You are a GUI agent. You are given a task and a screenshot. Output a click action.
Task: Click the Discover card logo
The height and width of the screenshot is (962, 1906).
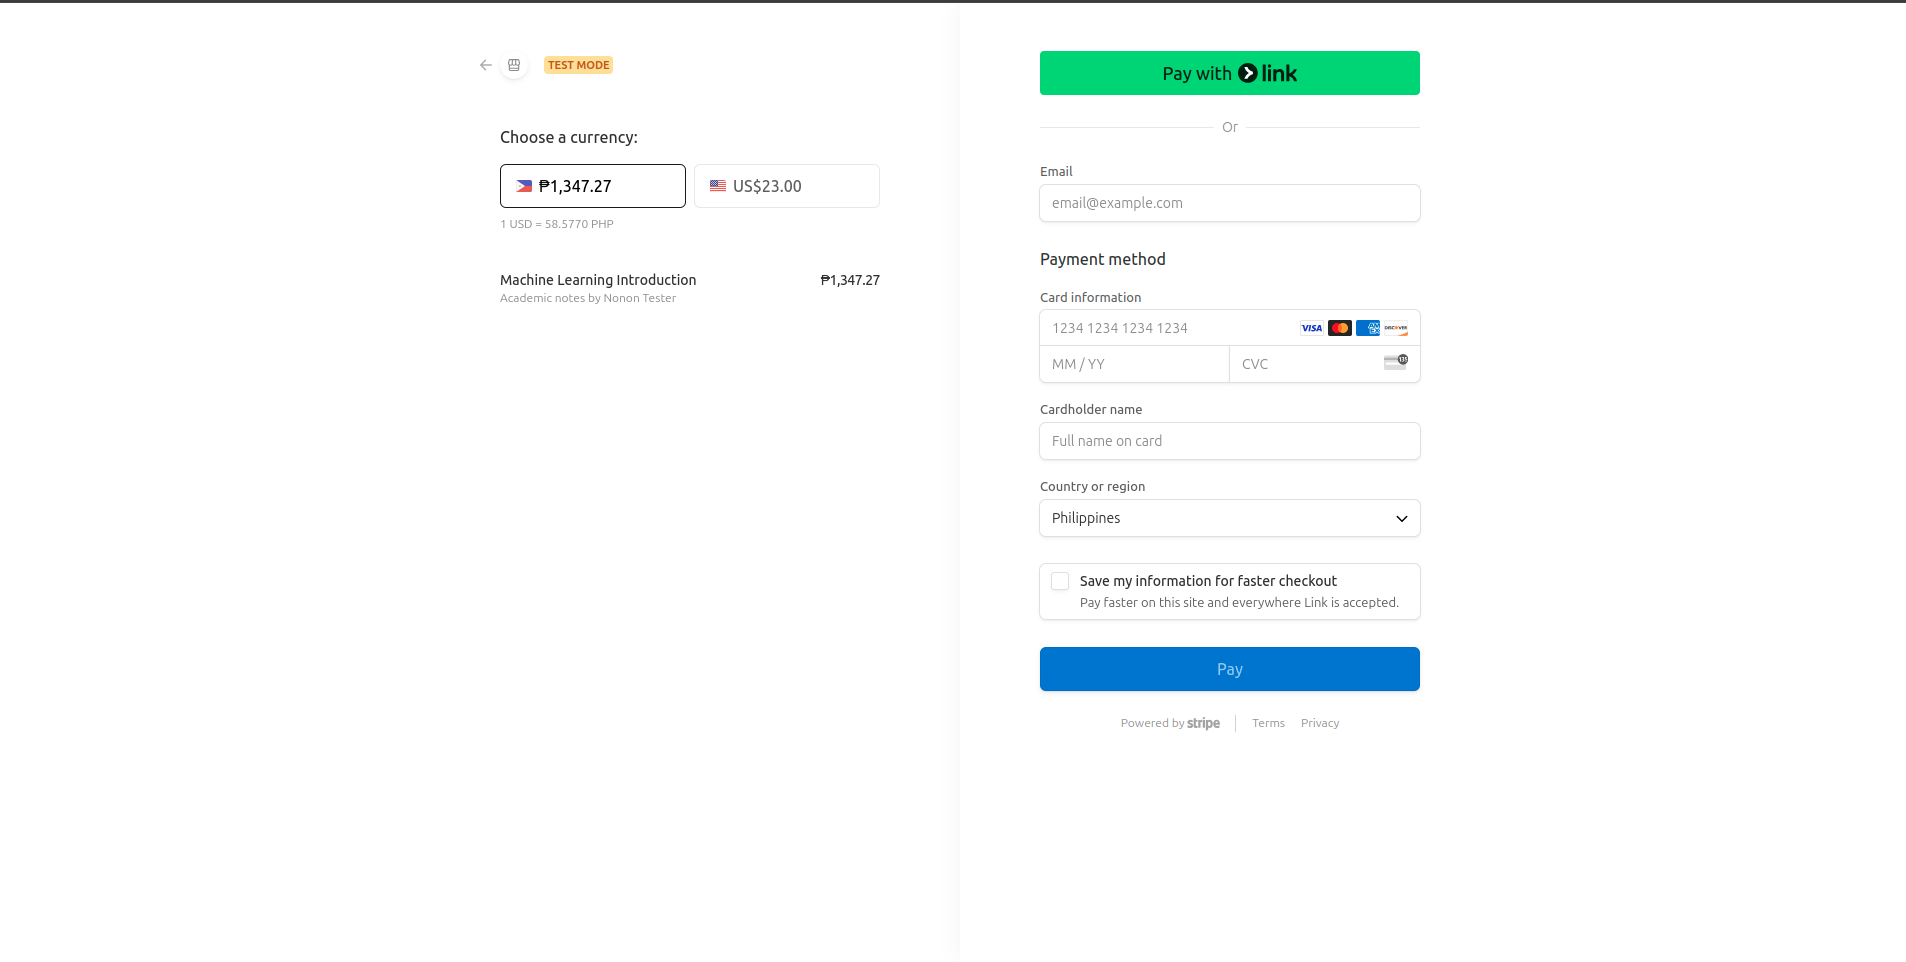pyautogui.click(x=1396, y=328)
